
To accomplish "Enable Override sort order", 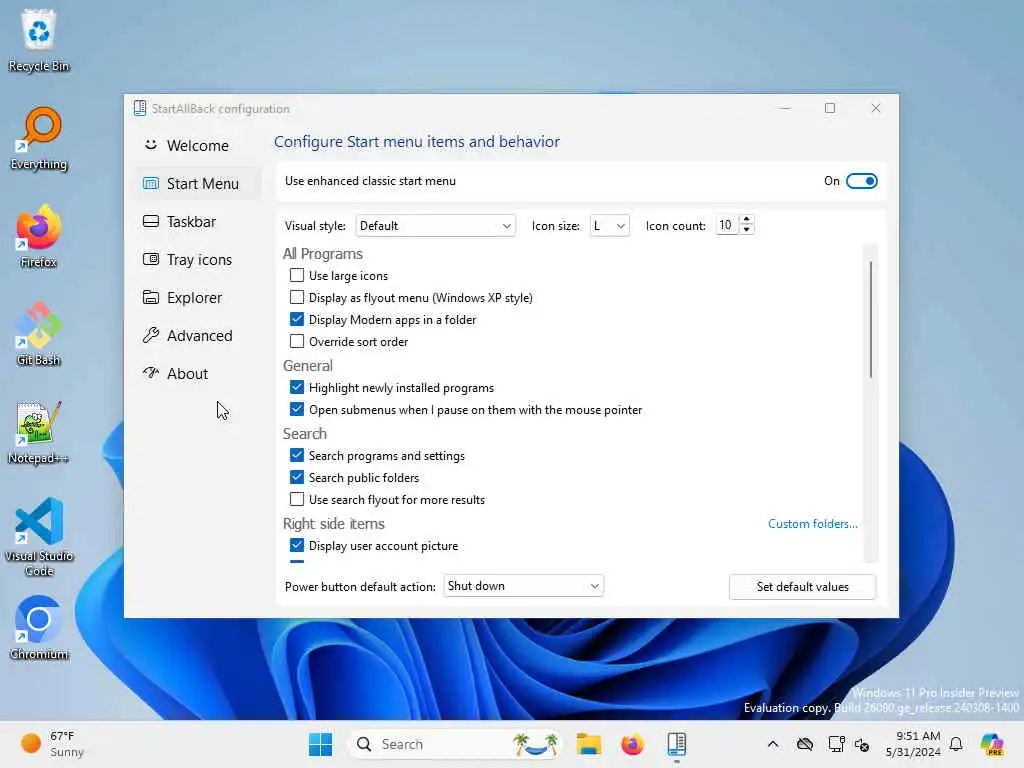I will pos(296,341).
